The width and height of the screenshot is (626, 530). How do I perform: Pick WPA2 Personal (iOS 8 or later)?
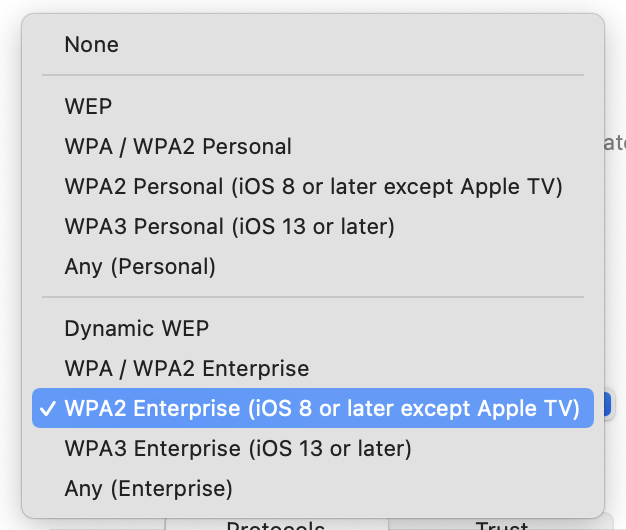tap(312, 187)
